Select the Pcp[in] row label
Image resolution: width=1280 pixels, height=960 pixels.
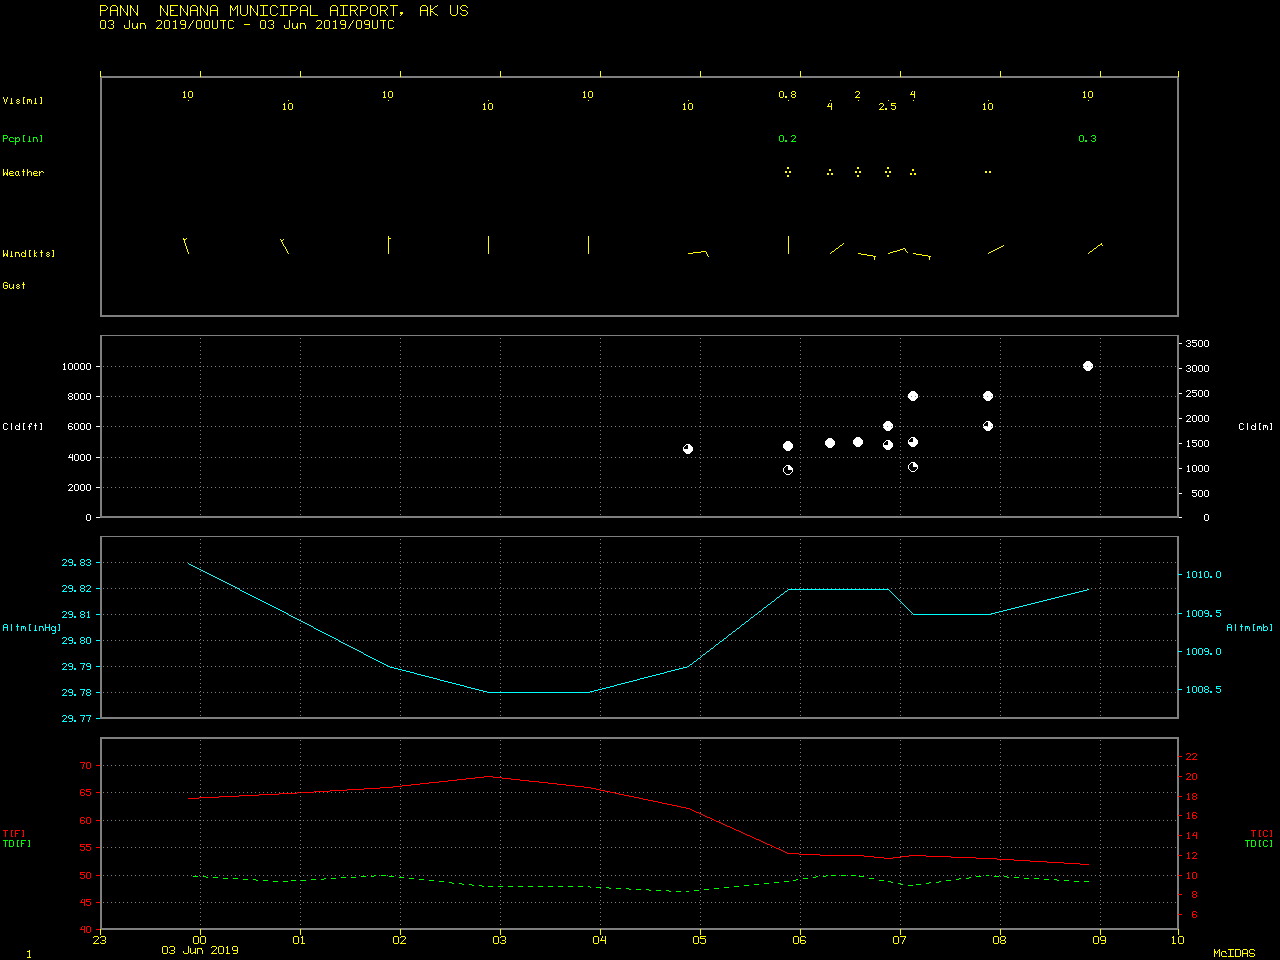23,139
